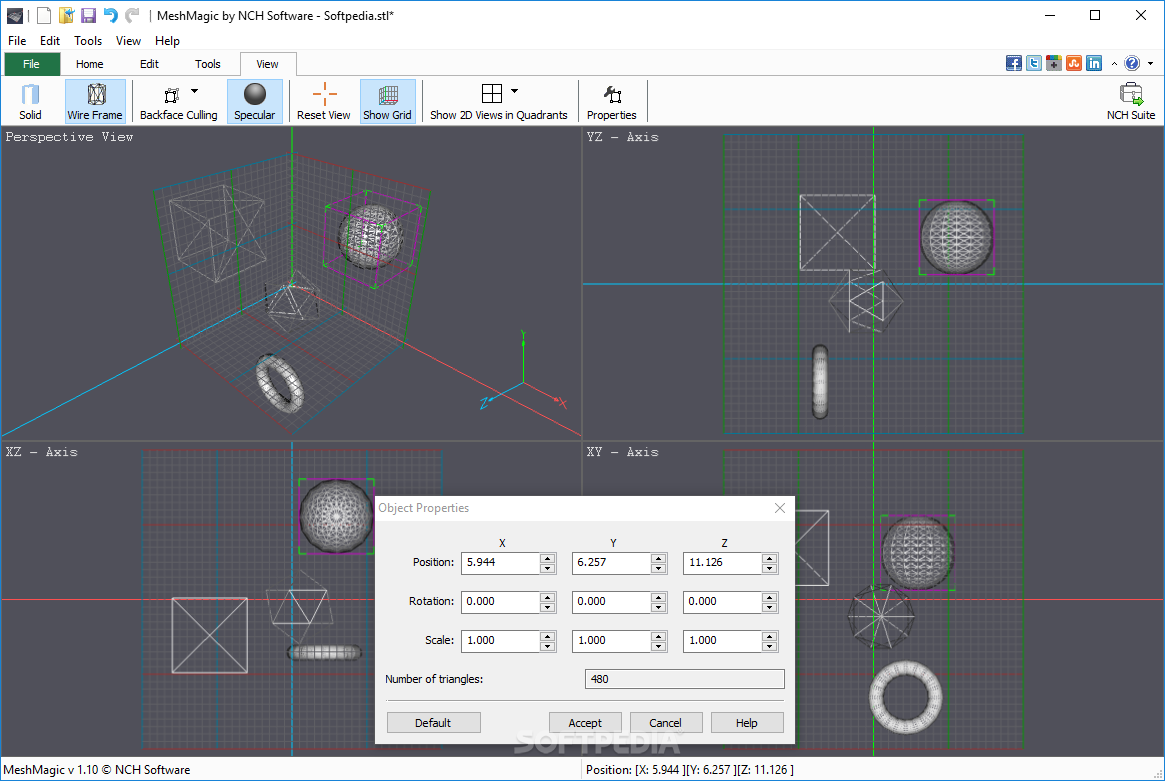Click Accept in Object Properties dialog
This screenshot has width=1165, height=781.
(x=585, y=722)
